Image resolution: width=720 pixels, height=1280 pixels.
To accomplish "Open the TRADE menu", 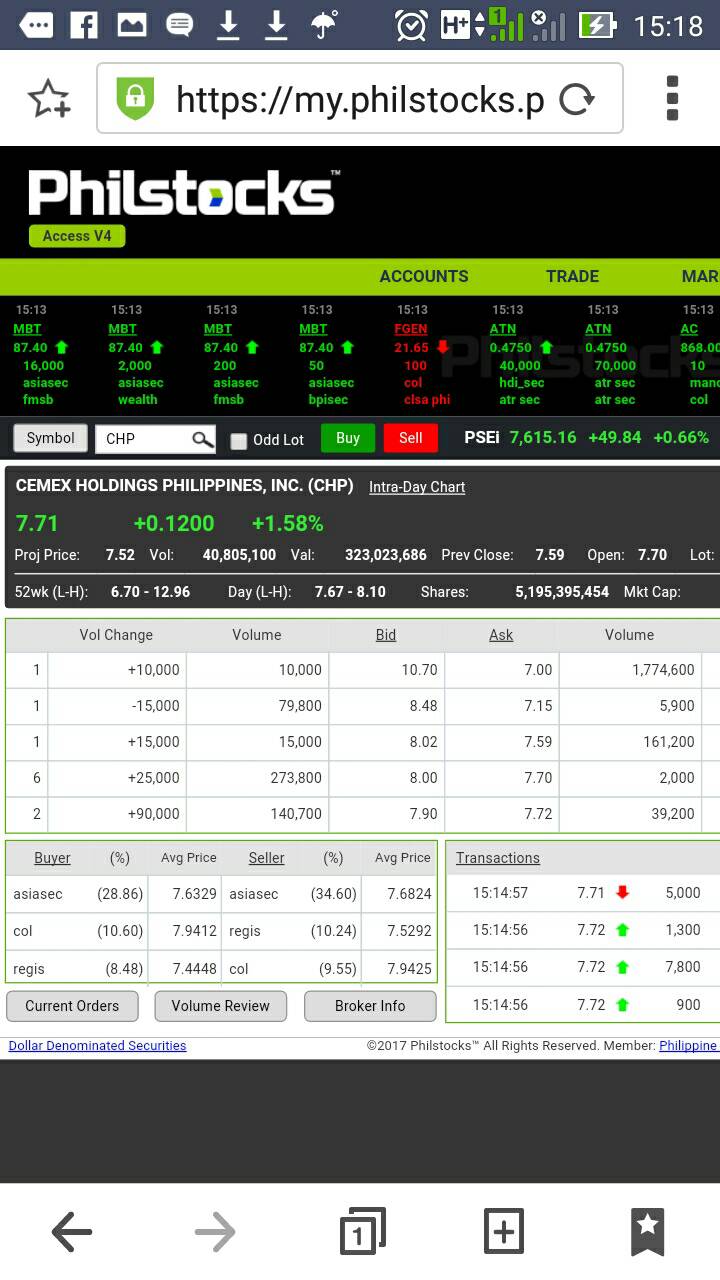I will click(x=572, y=276).
